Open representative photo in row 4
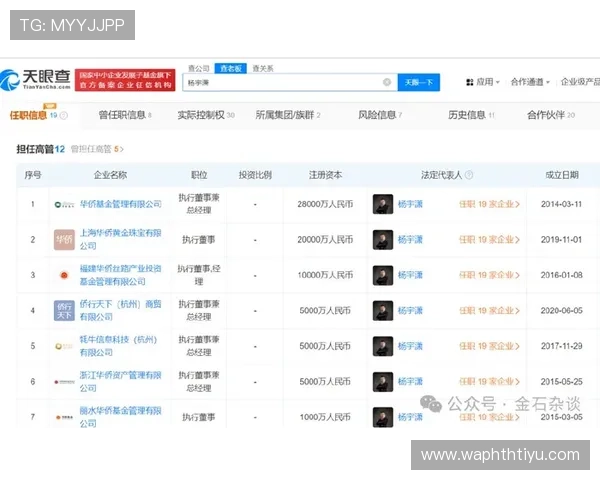The height and width of the screenshot is (480, 600). click(x=383, y=310)
